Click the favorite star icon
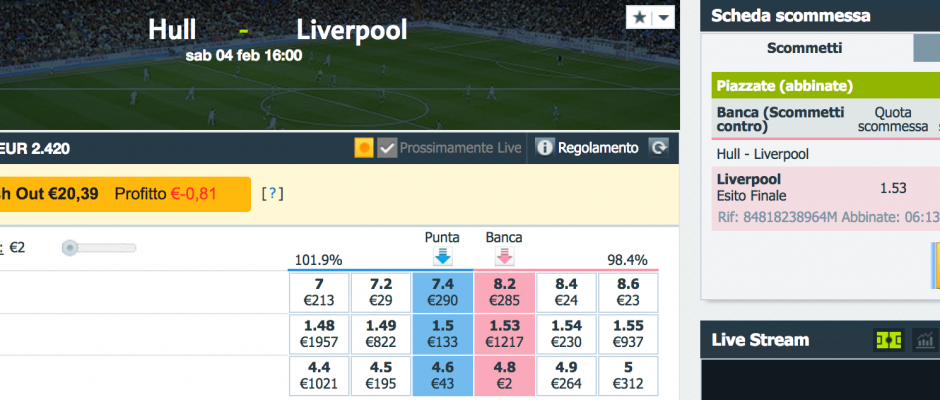 click(639, 17)
